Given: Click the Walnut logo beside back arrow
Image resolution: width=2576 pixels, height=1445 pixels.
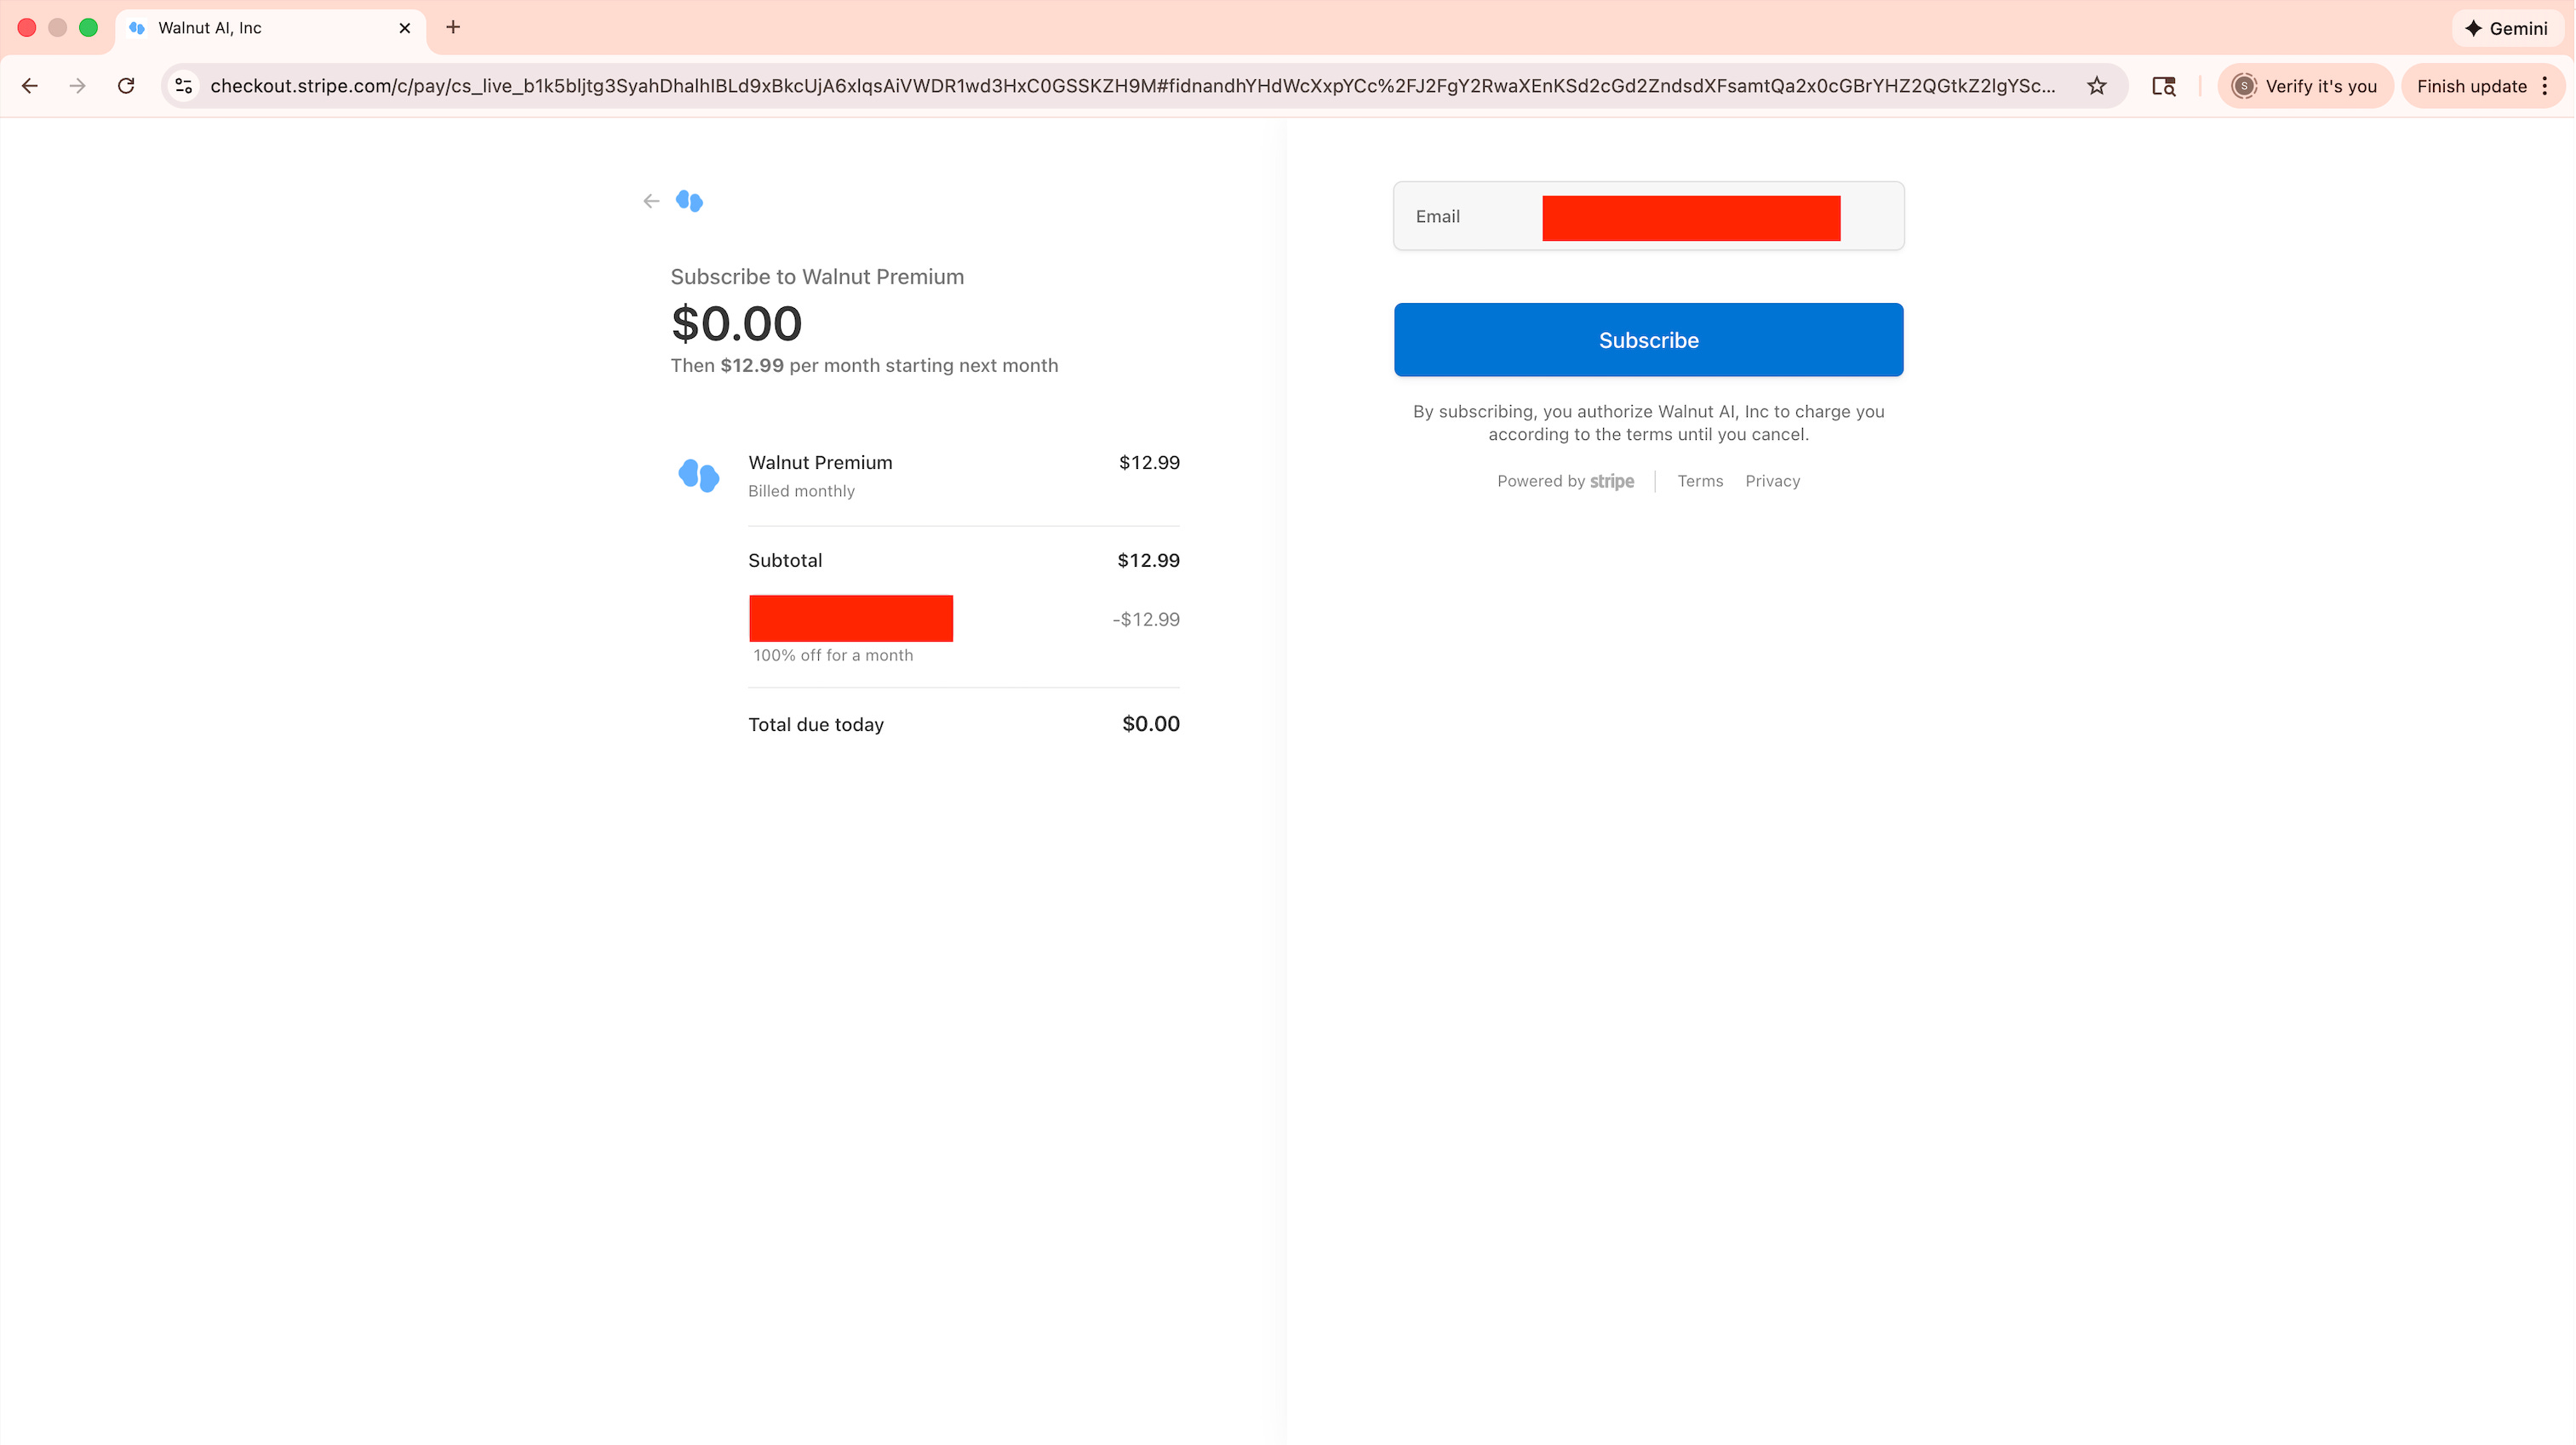Looking at the screenshot, I should (689, 201).
